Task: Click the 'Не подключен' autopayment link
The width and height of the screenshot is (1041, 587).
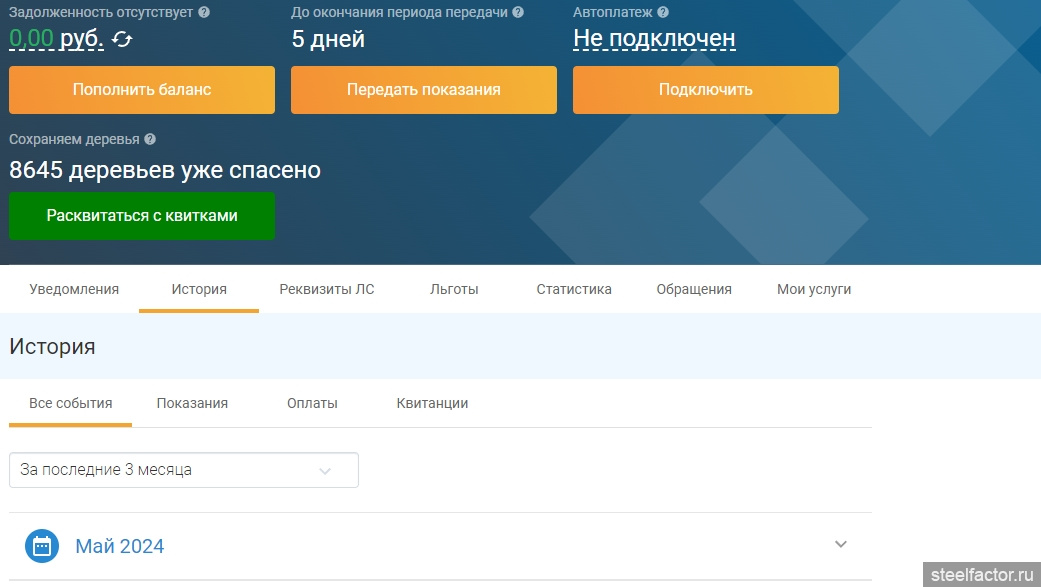Action: (654, 39)
